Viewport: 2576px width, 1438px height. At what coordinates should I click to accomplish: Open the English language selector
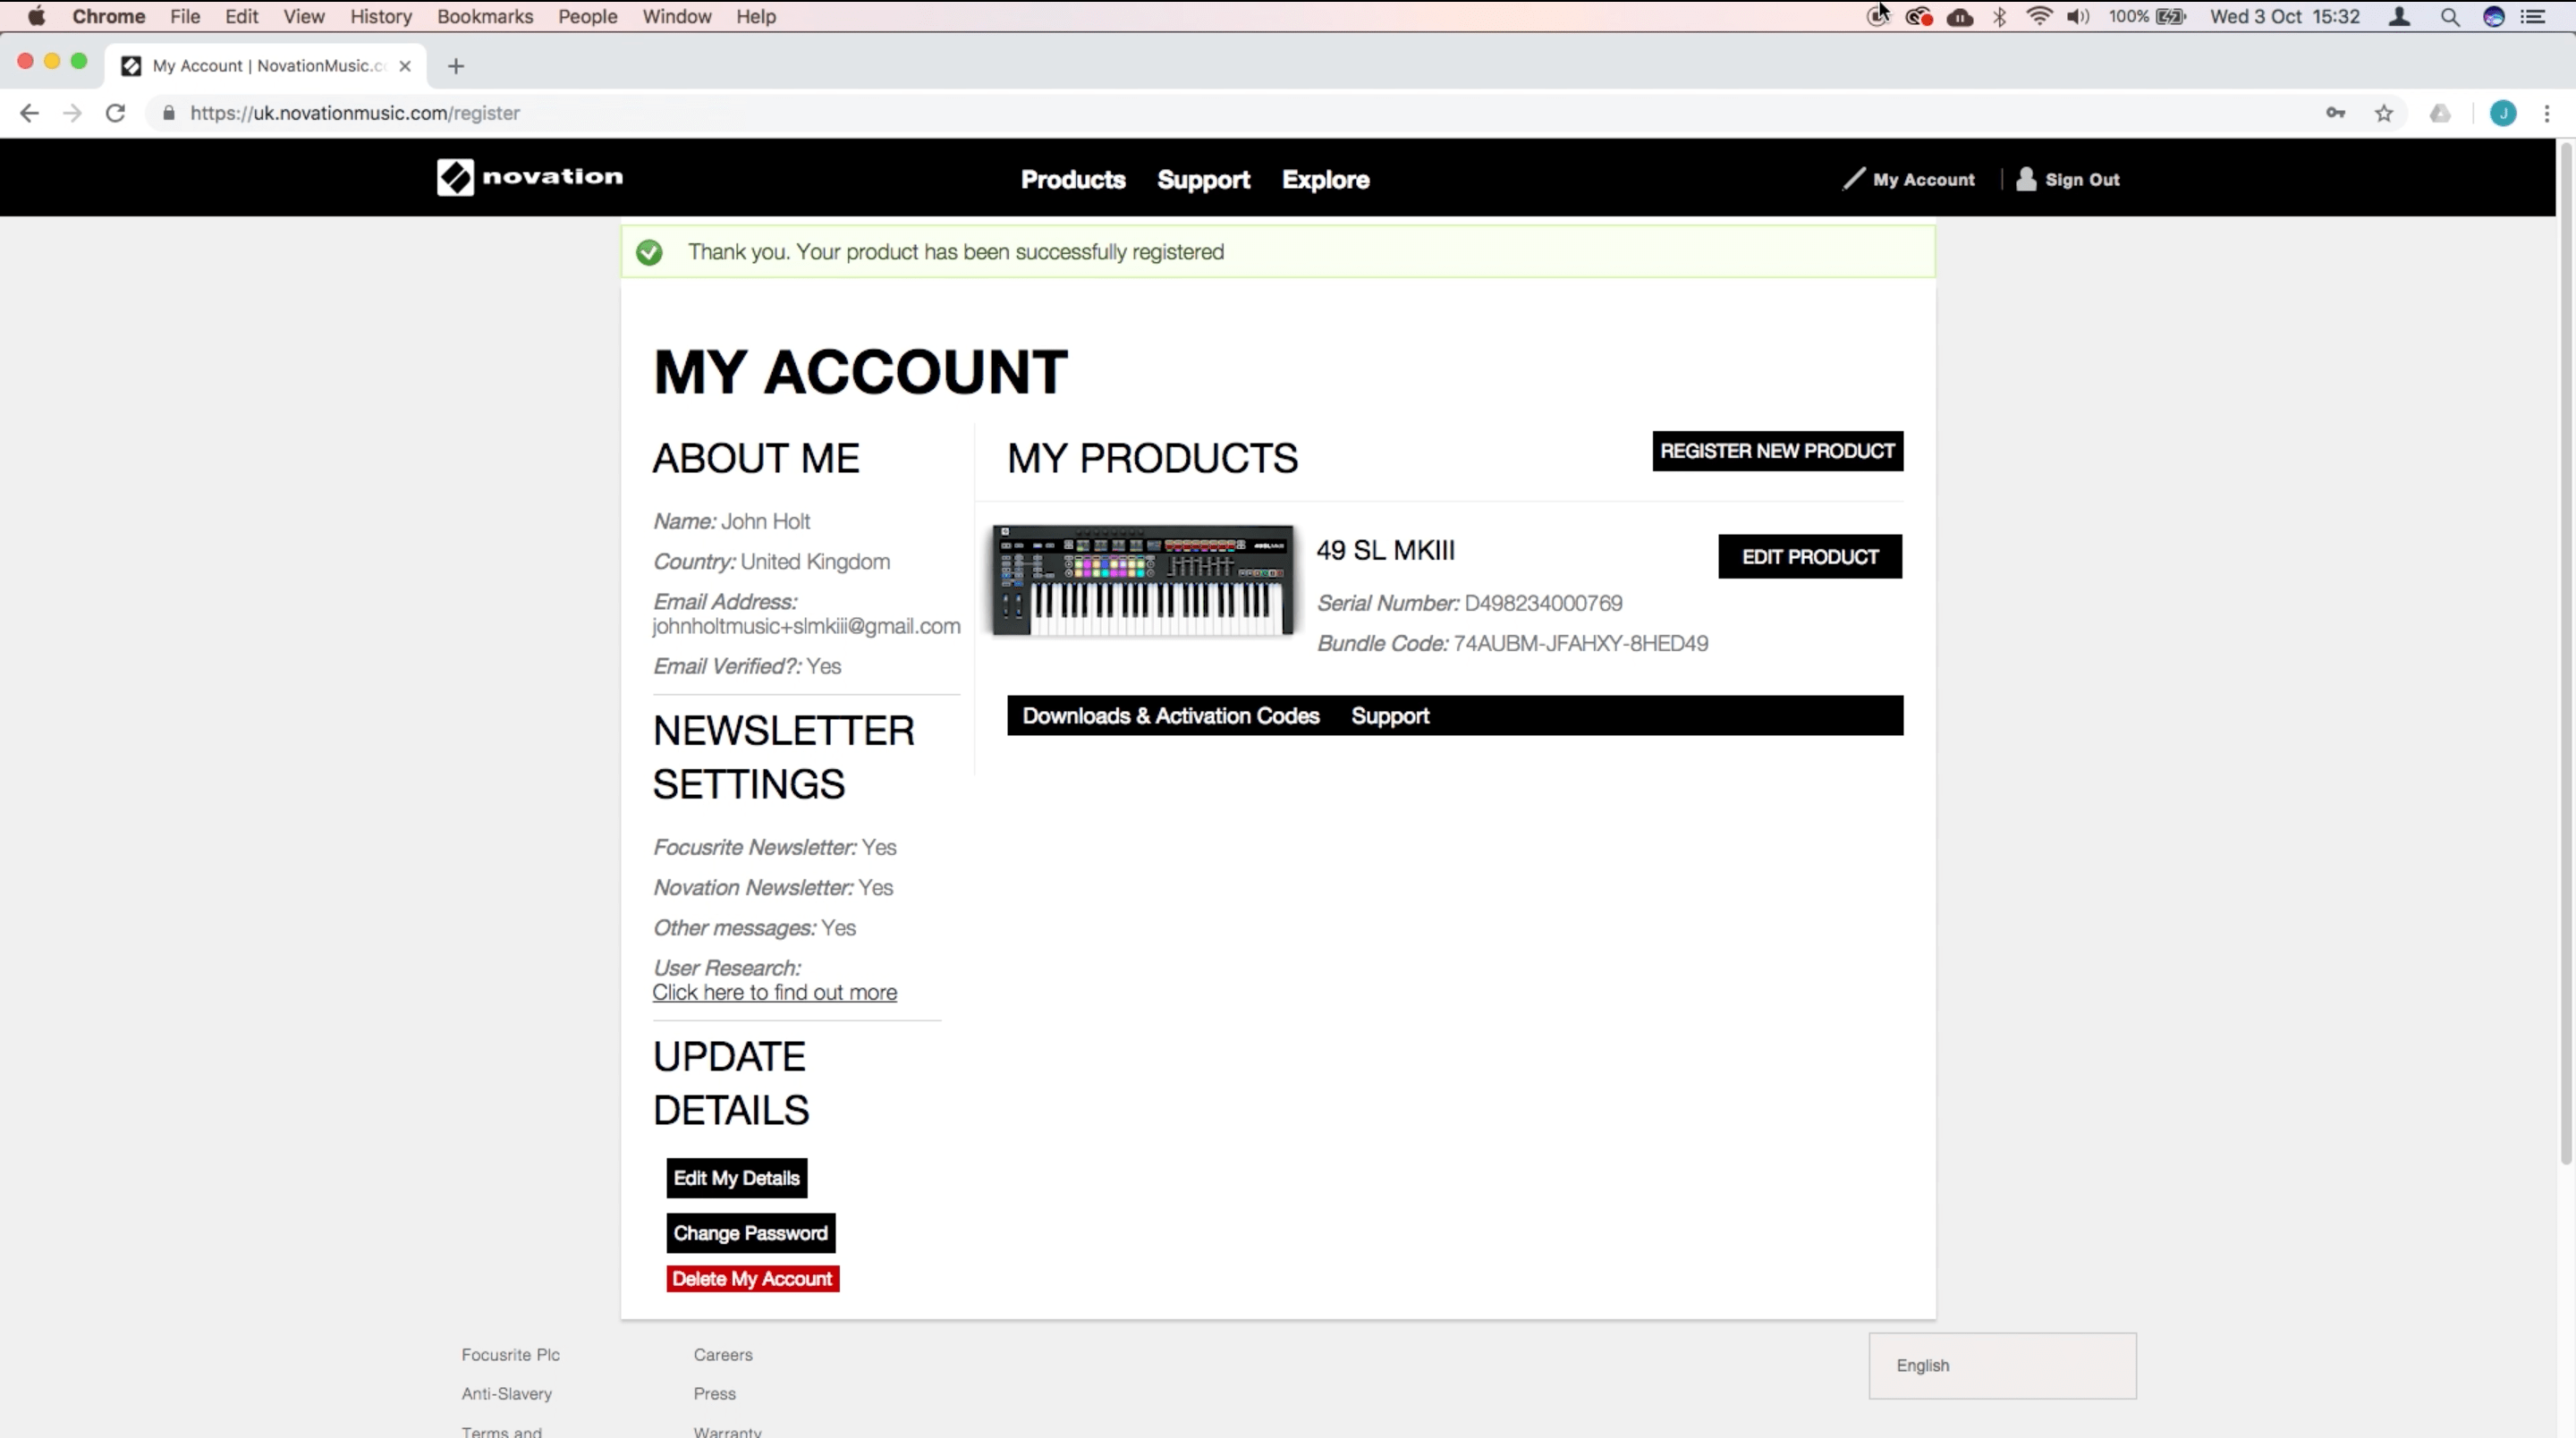(2003, 1366)
